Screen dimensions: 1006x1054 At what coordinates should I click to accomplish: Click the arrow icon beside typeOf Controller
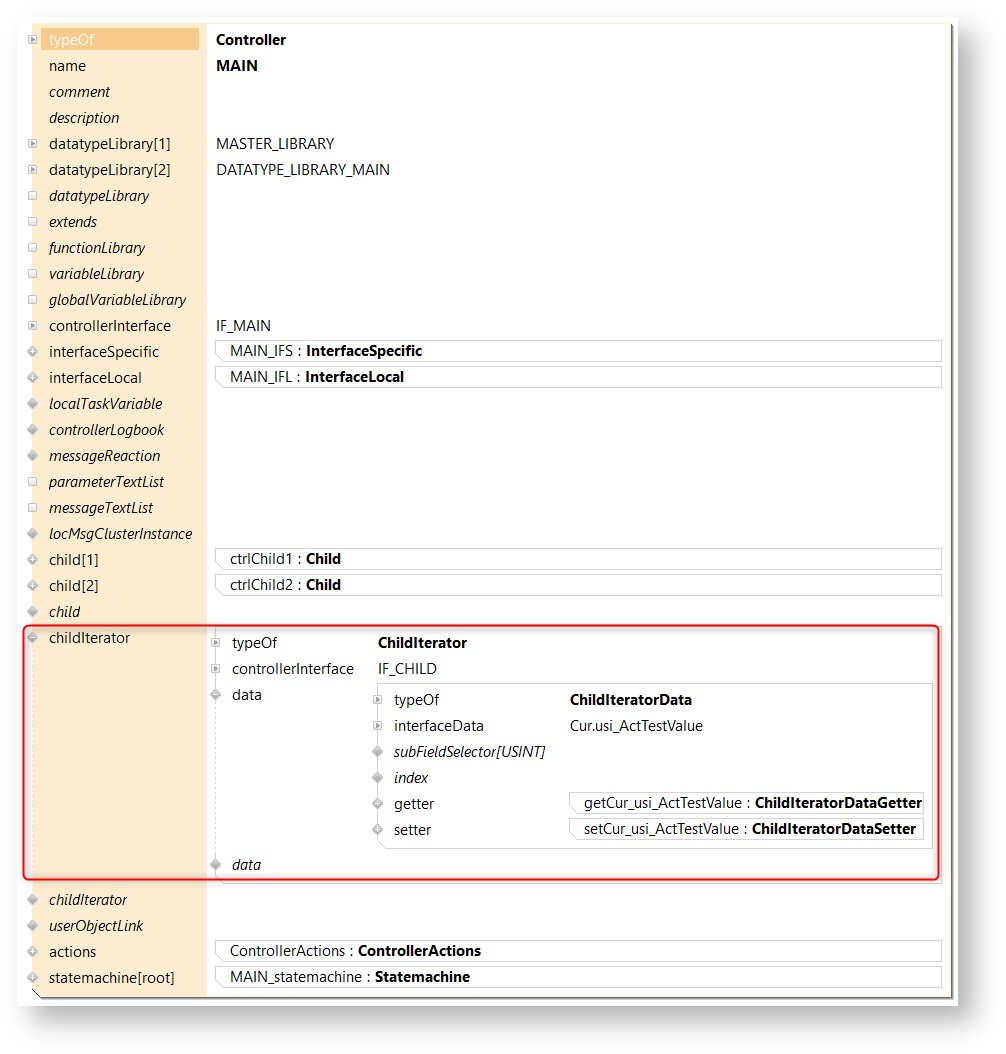pyautogui.click(x=33, y=40)
